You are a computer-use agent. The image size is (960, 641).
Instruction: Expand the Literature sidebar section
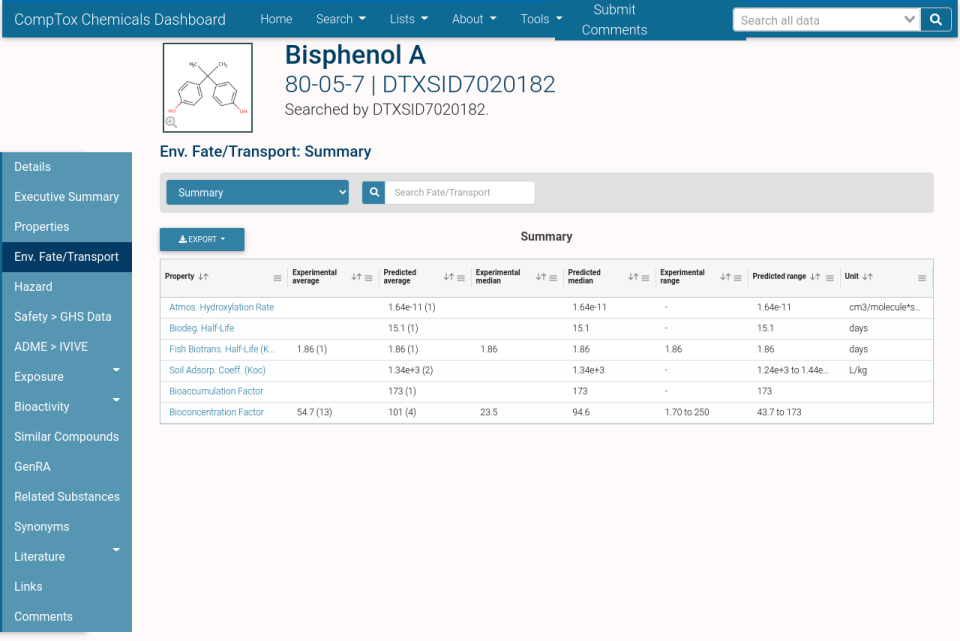click(116, 550)
